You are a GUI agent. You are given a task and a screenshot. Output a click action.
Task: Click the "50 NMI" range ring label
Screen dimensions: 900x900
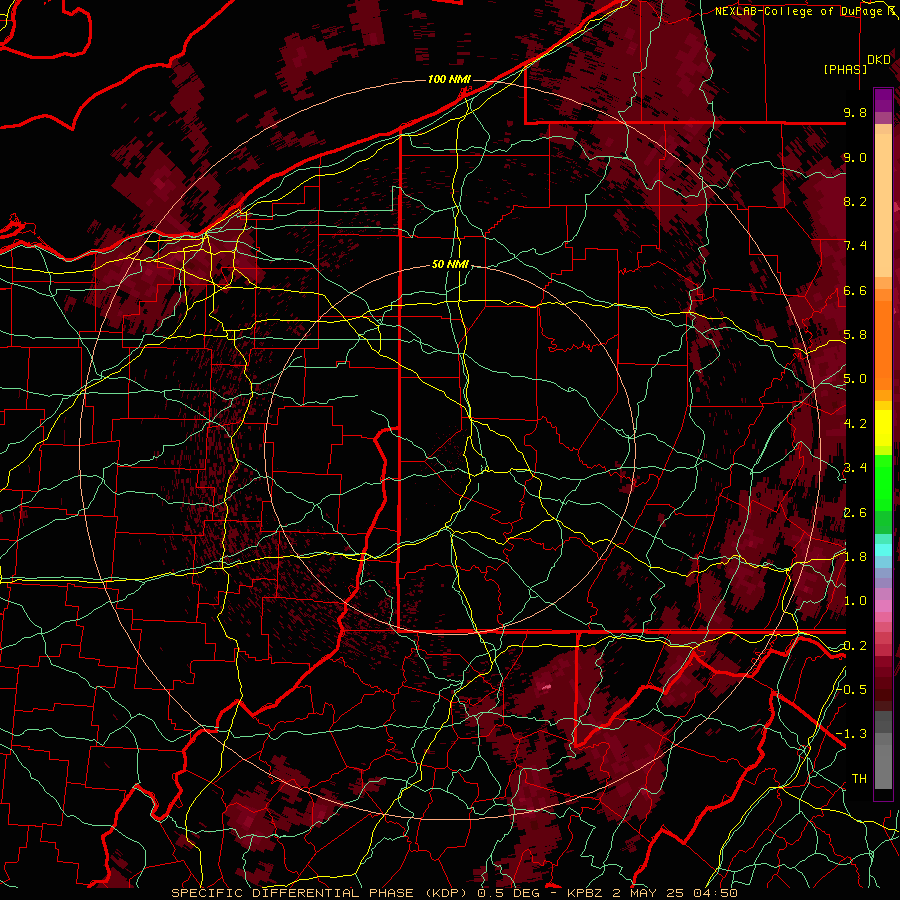(x=450, y=264)
